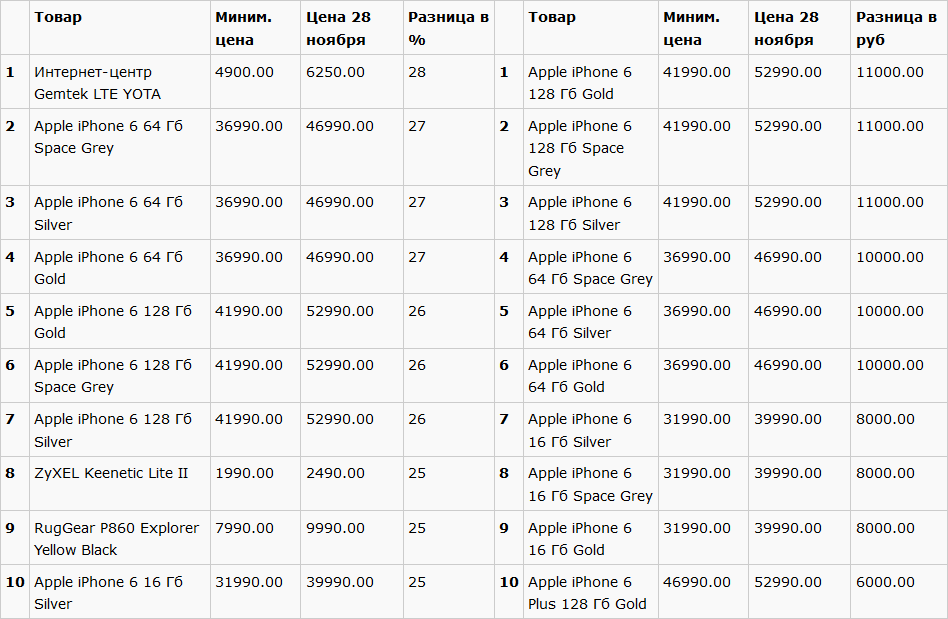Select the 9990.00 price cell
948x619 pixels.
click(x=336, y=528)
